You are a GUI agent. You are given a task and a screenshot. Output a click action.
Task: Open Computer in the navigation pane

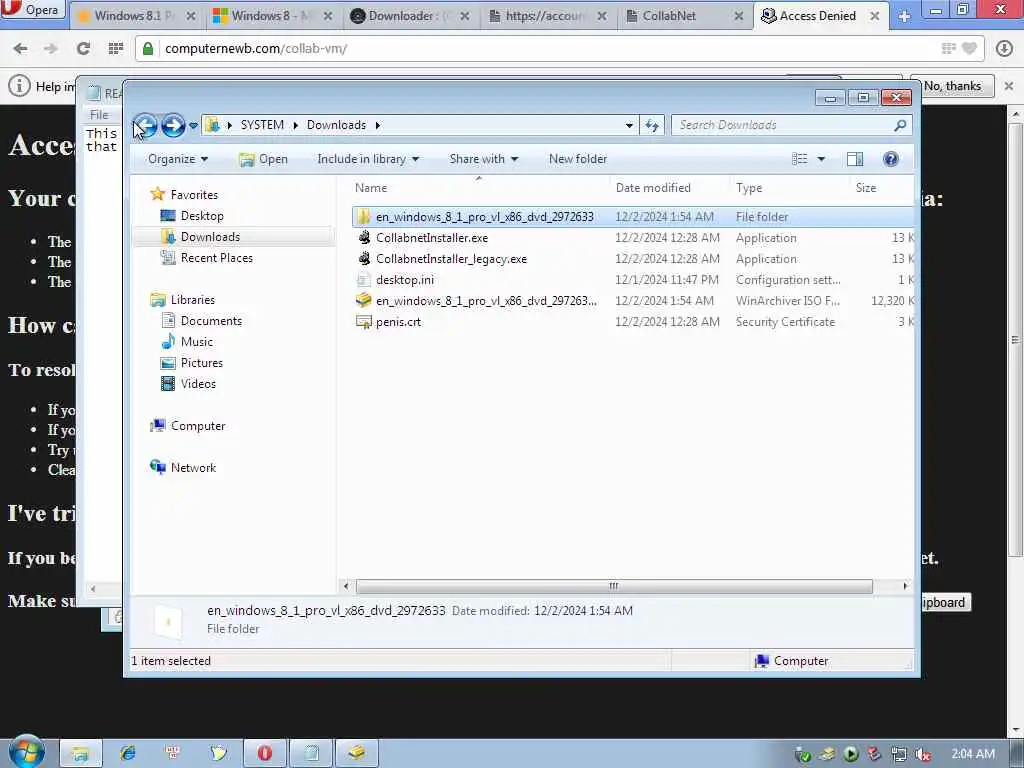click(198, 425)
